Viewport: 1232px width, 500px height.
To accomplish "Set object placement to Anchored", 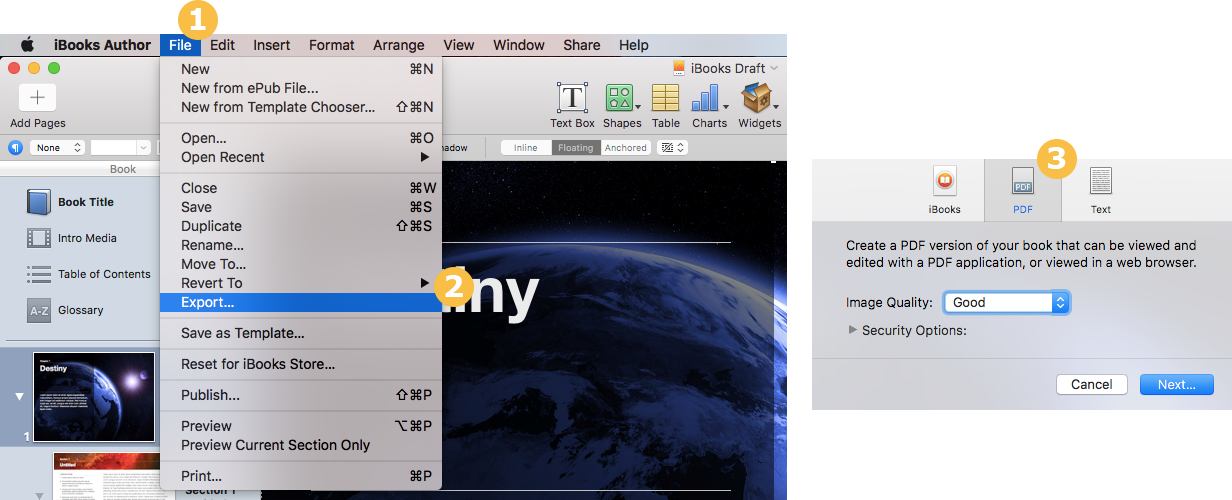I will (x=626, y=148).
